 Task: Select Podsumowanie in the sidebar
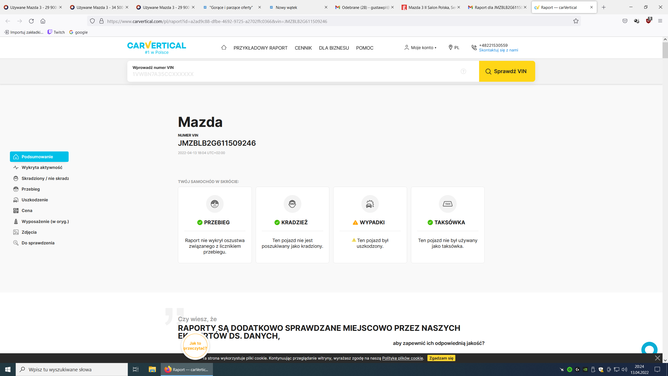[x=39, y=157]
